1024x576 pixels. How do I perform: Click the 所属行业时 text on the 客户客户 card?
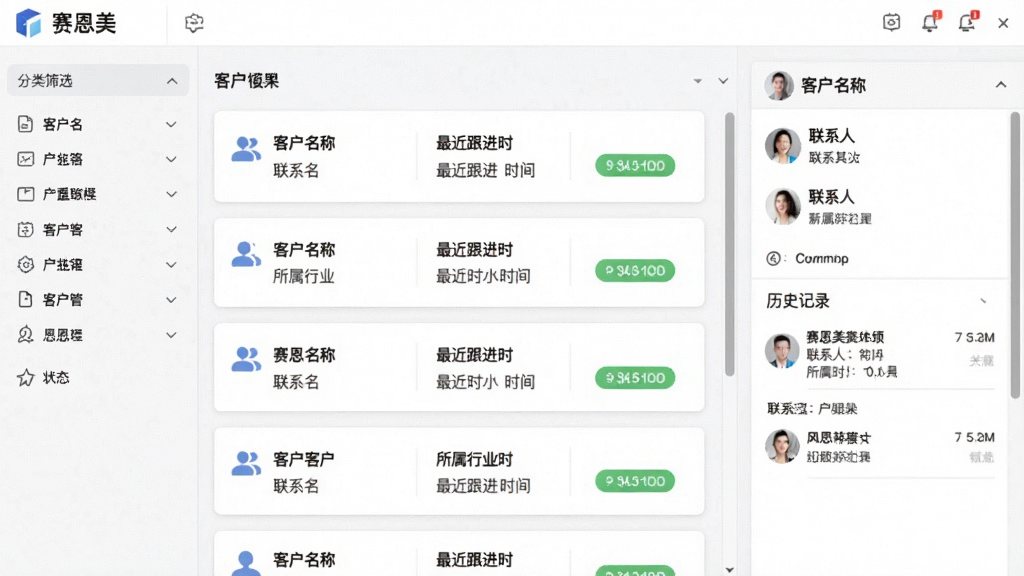tap(475, 460)
